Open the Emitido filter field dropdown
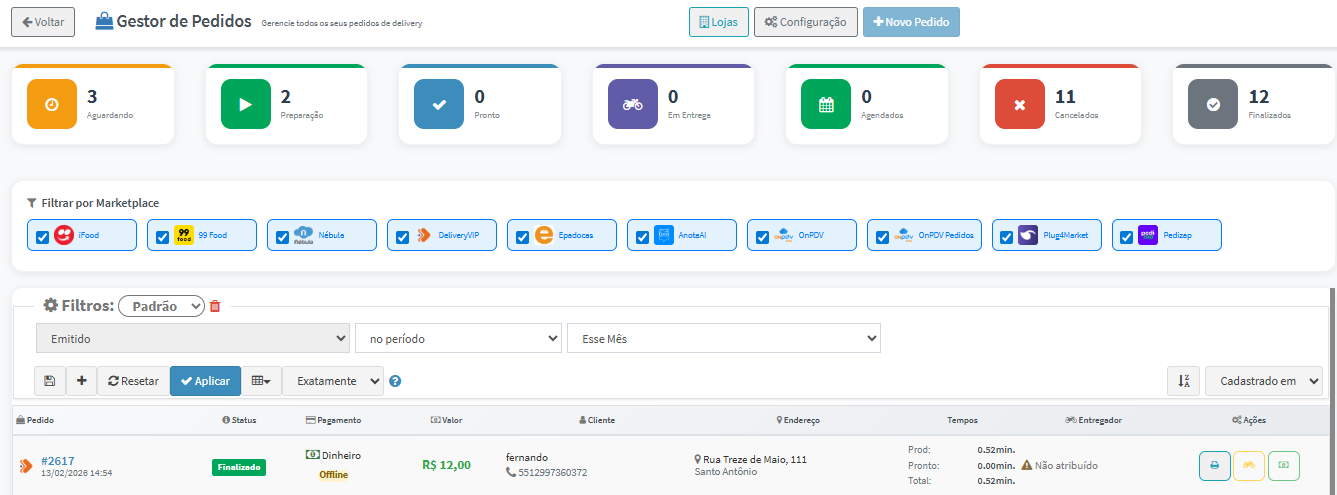The width and height of the screenshot is (1337, 495). tap(192, 339)
